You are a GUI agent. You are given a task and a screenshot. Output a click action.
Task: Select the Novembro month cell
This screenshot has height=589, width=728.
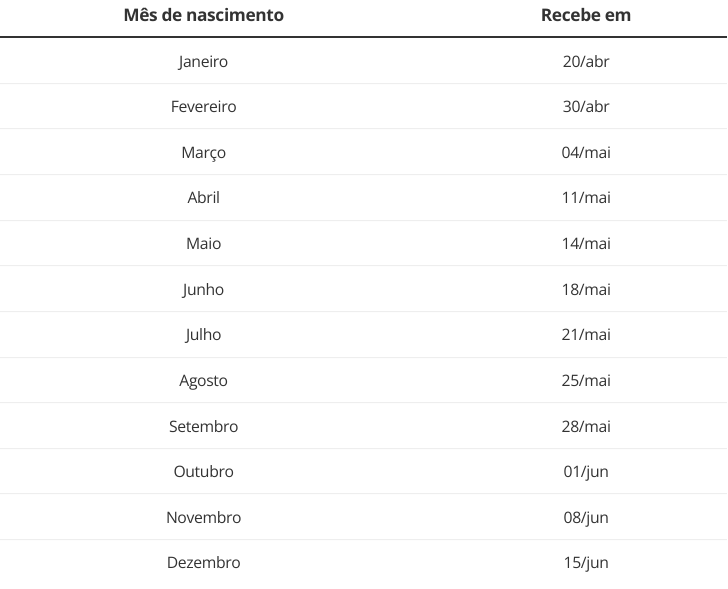coord(203,518)
